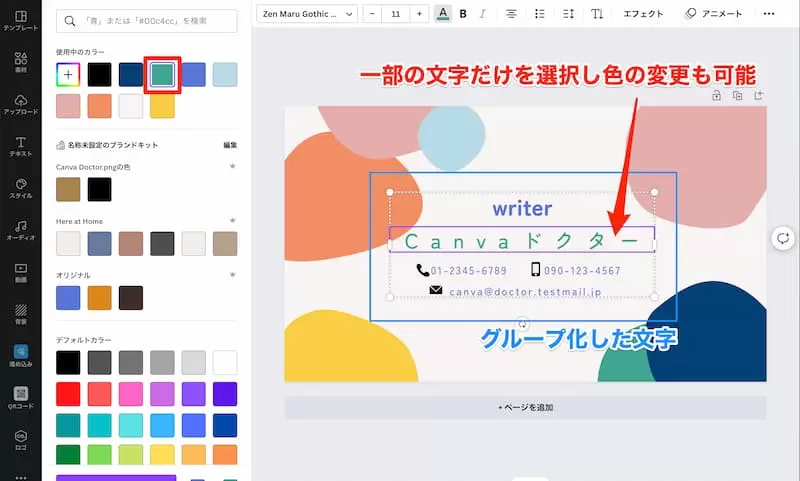800x481 pixels.
Task: Select the teal green swatch in 使用中のカラー
Action: [162, 74]
